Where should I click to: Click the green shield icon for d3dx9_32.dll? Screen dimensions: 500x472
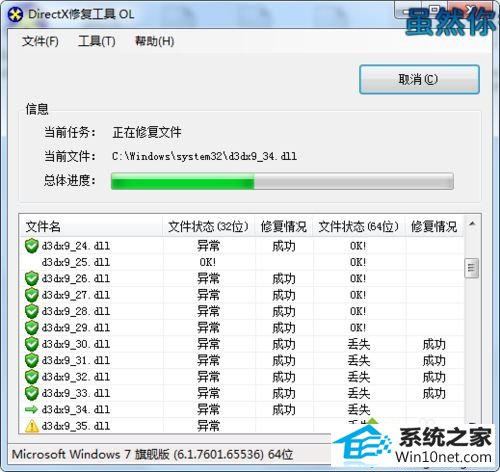coord(32,377)
